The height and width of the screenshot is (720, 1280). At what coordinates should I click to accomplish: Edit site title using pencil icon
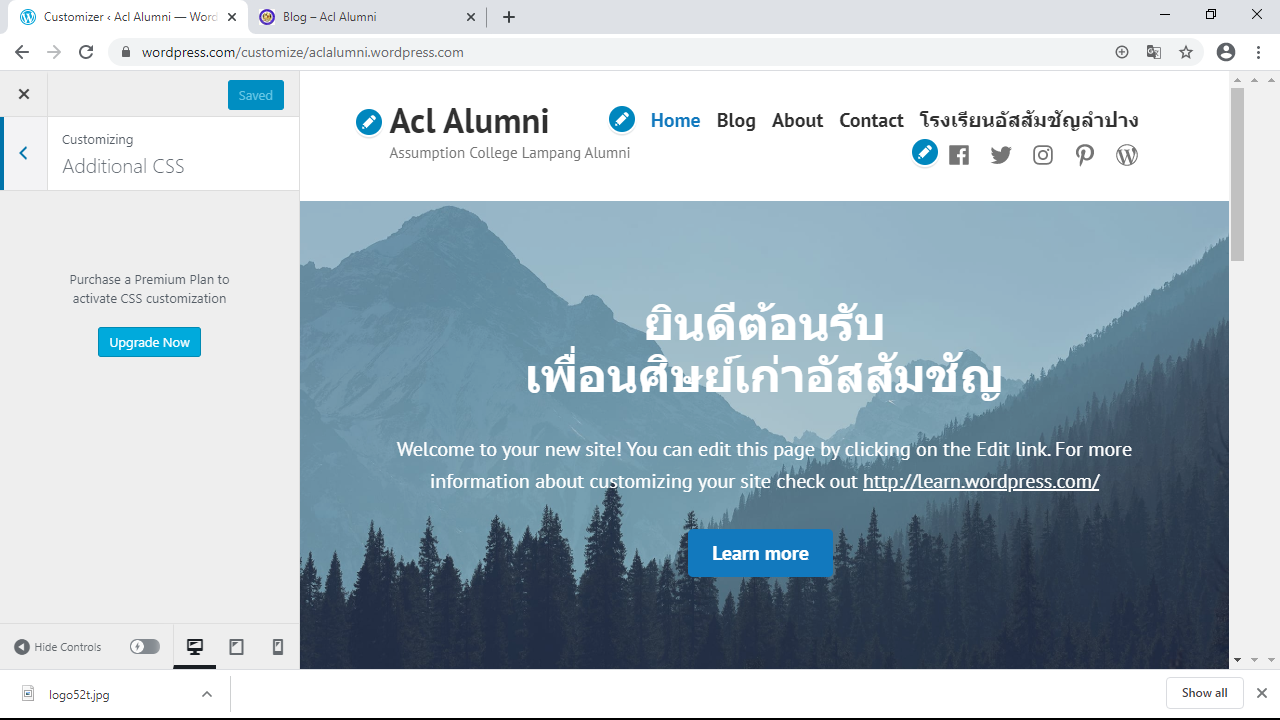(x=369, y=122)
